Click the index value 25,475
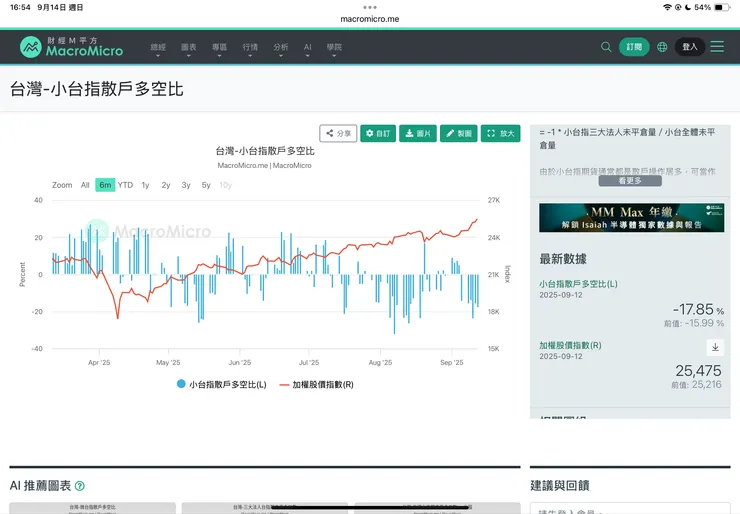740x514 pixels. pyautogui.click(x=698, y=371)
